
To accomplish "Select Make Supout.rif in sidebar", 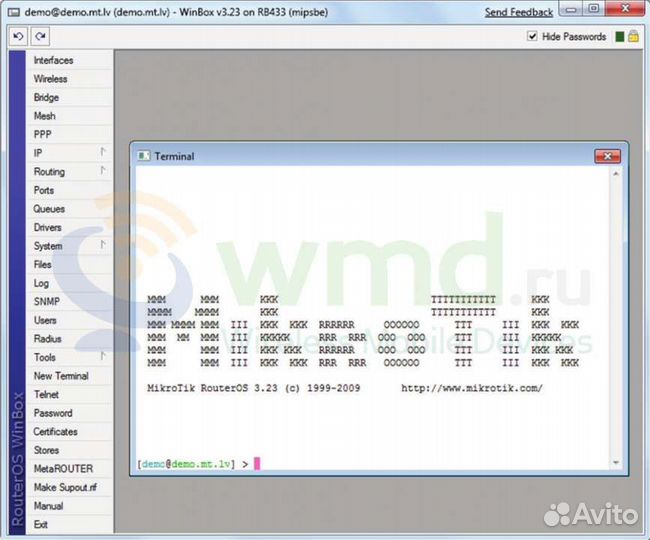I will (x=69, y=487).
